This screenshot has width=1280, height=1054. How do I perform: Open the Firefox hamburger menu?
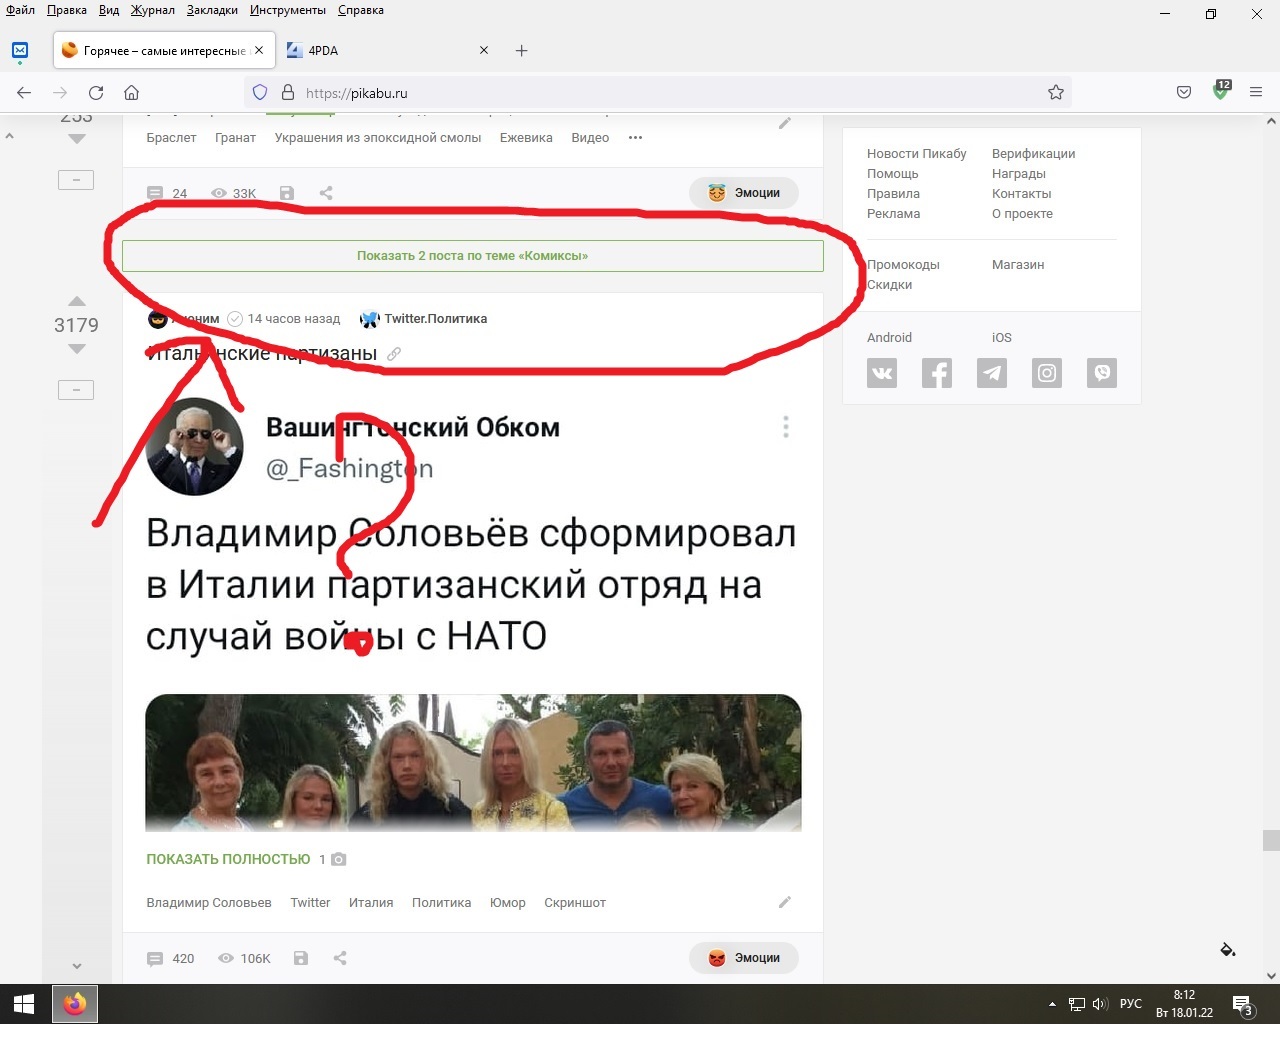pyautogui.click(x=1256, y=93)
